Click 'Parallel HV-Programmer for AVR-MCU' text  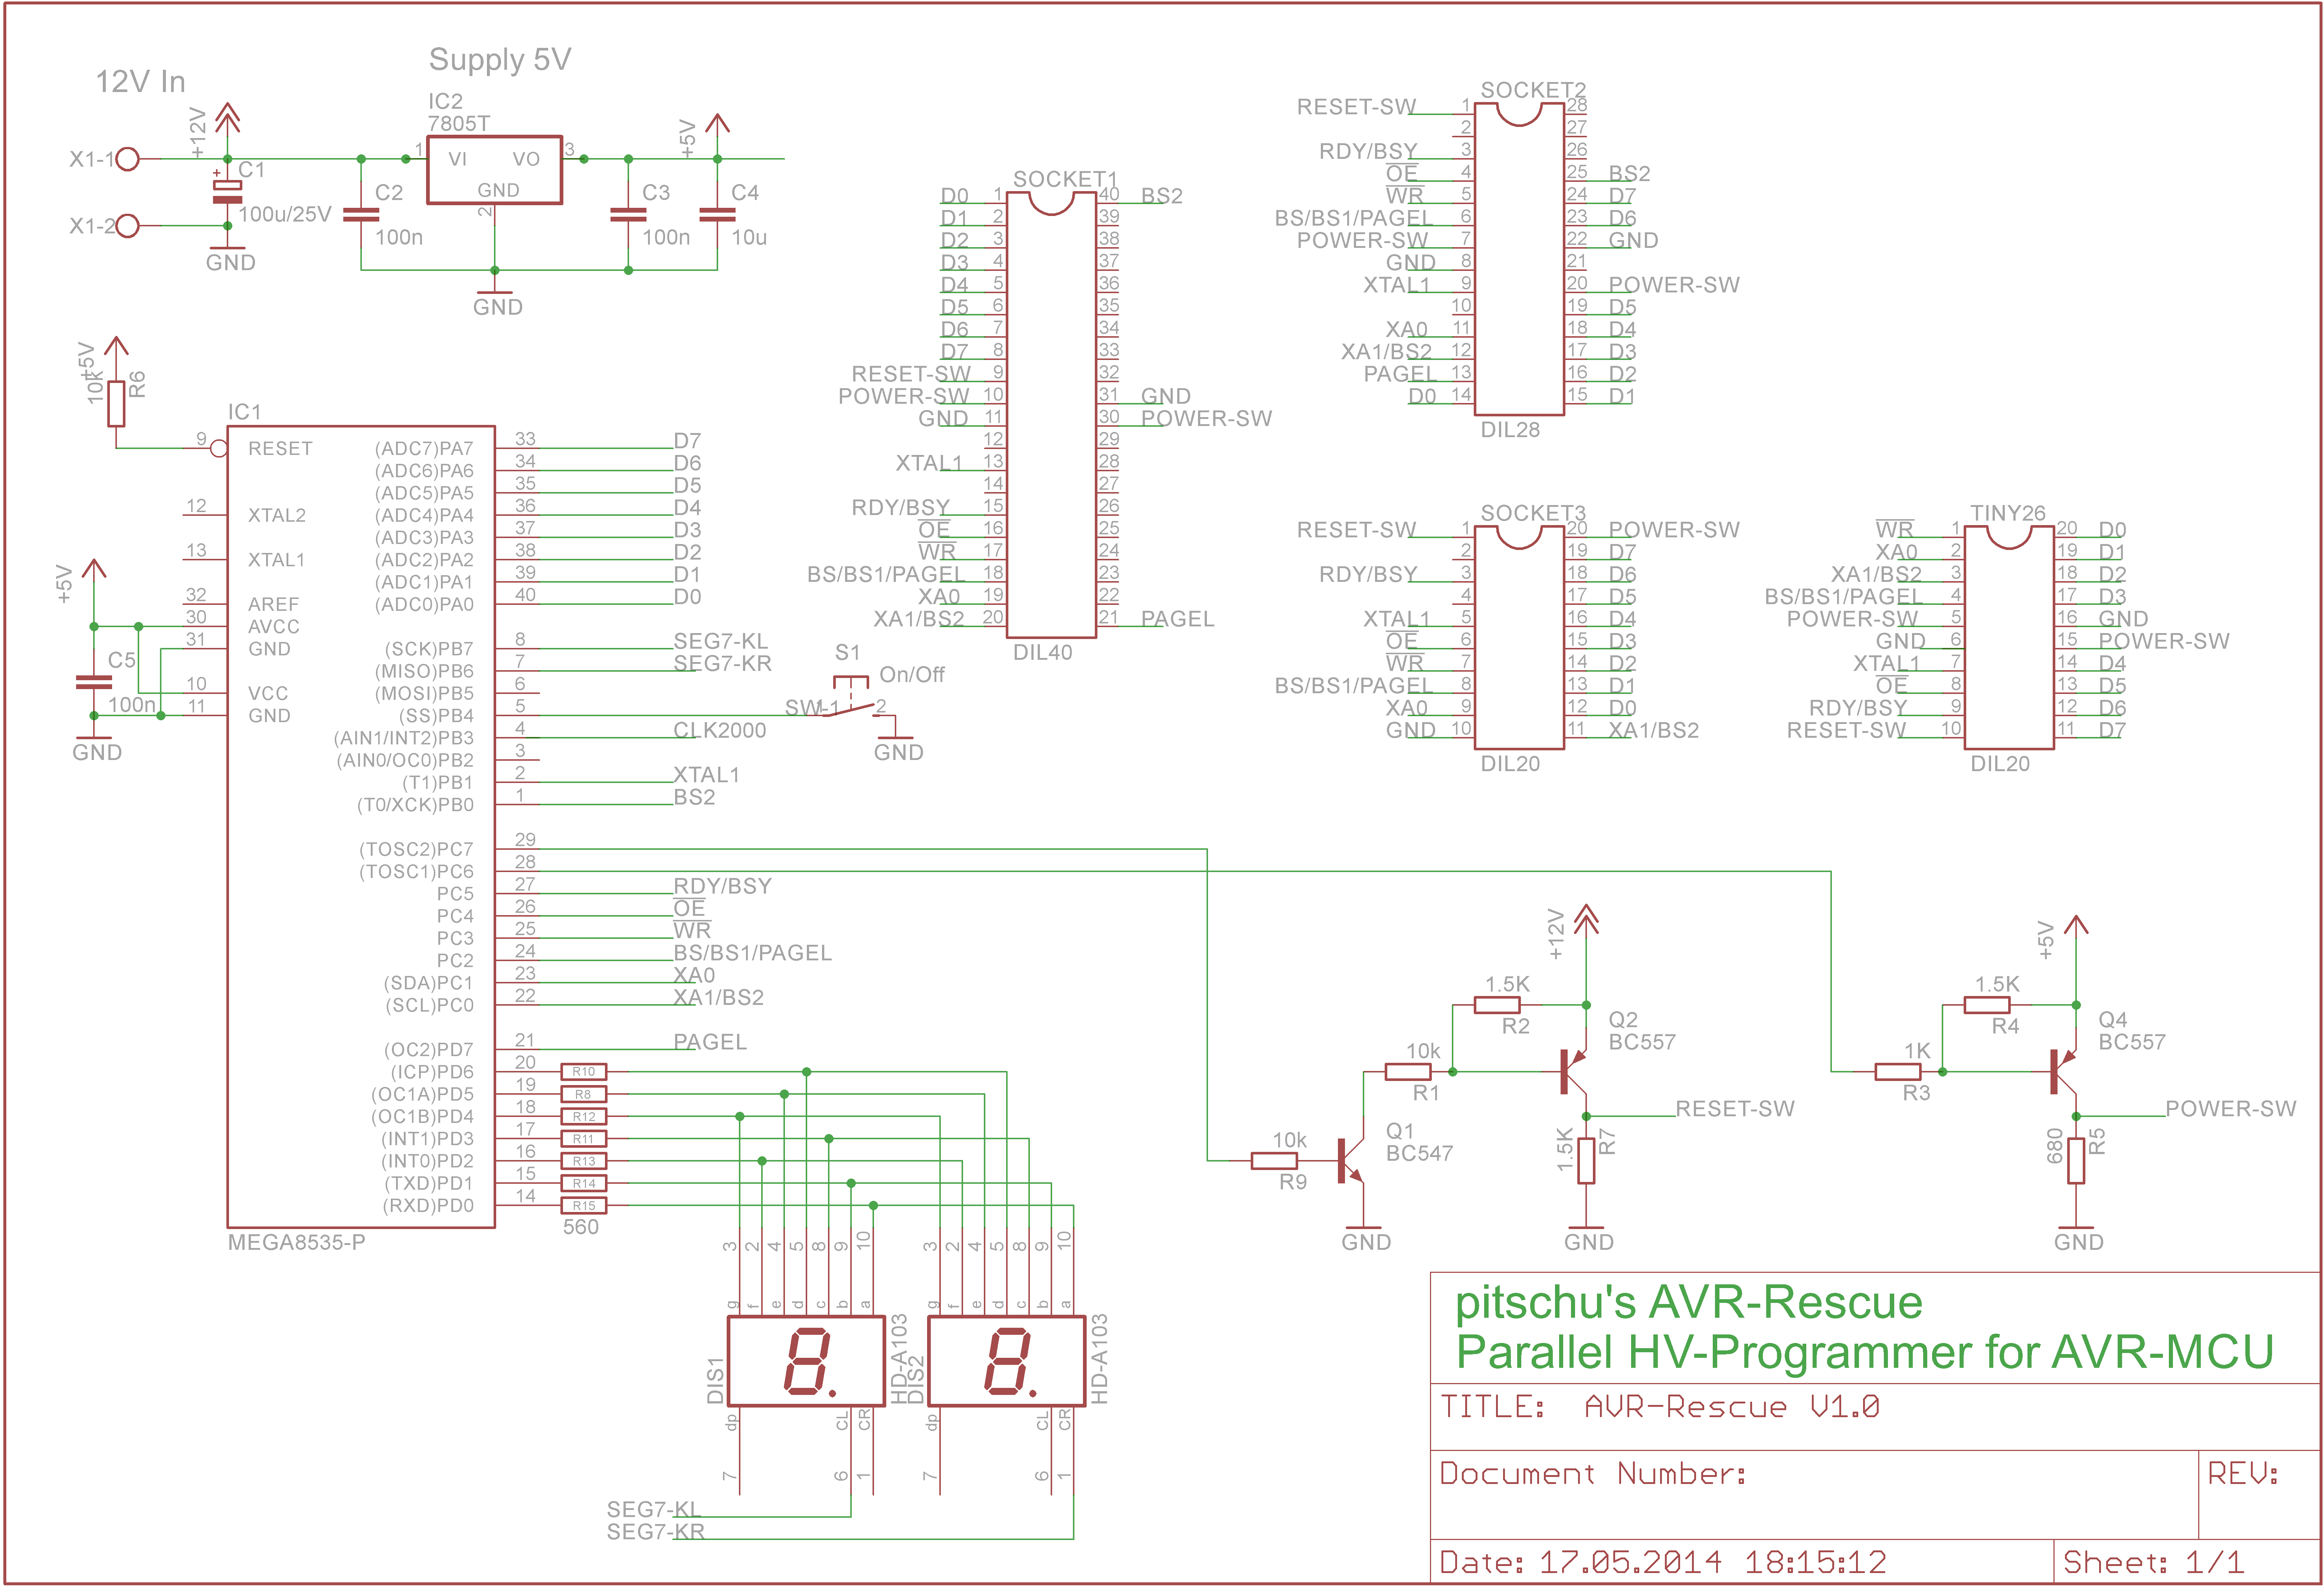pos(1865,1353)
